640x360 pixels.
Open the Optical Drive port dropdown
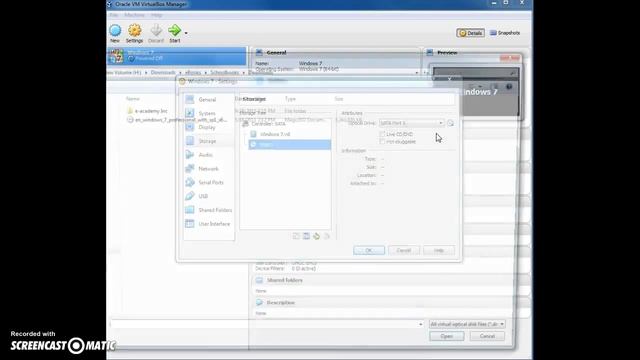tap(411, 123)
